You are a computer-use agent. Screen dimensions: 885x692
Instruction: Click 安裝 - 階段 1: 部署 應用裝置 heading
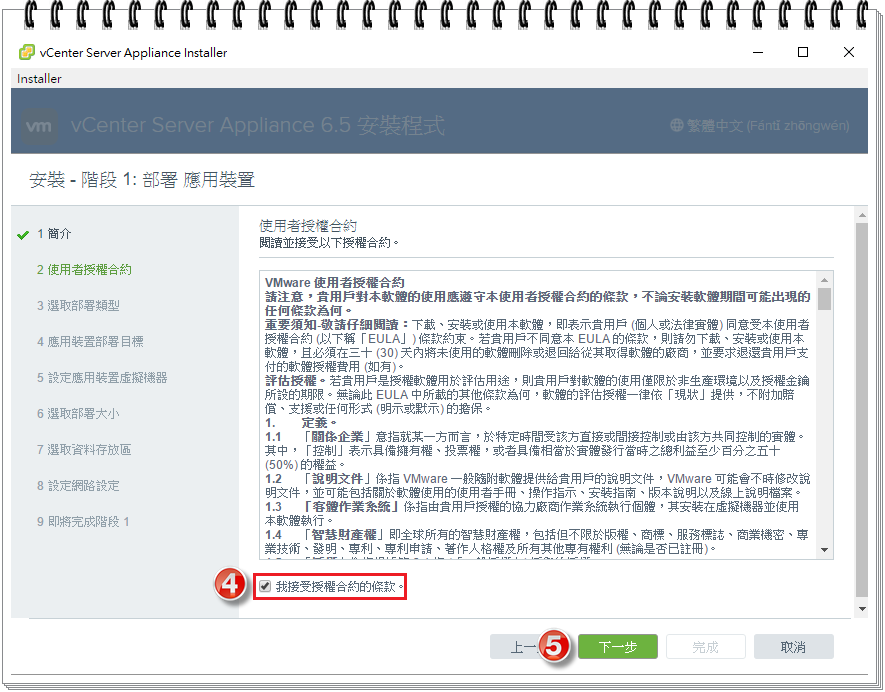(142, 180)
